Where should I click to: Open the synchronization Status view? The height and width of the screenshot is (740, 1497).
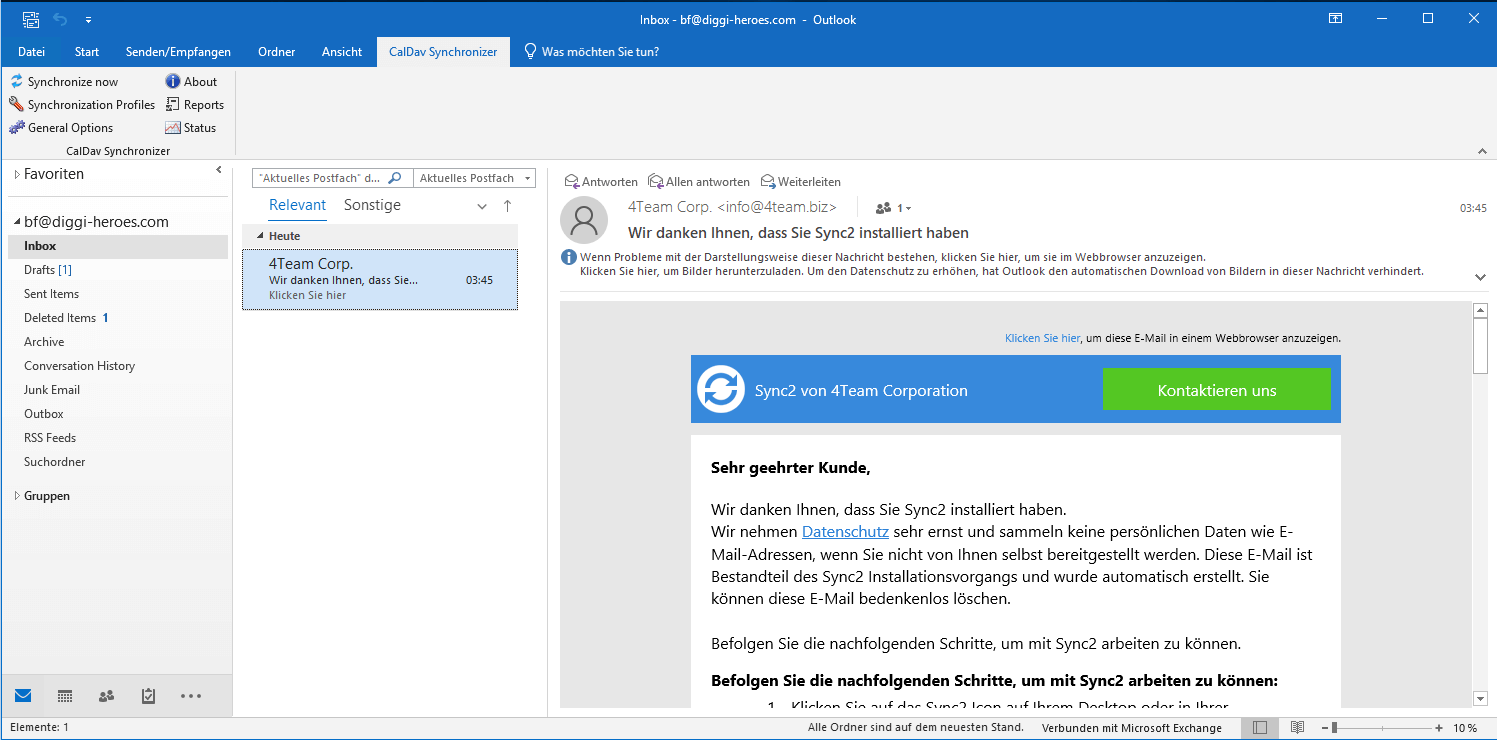click(x=191, y=128)
